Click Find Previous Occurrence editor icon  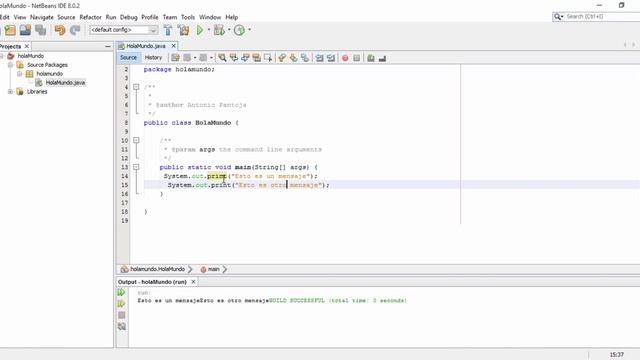[233, 58]
